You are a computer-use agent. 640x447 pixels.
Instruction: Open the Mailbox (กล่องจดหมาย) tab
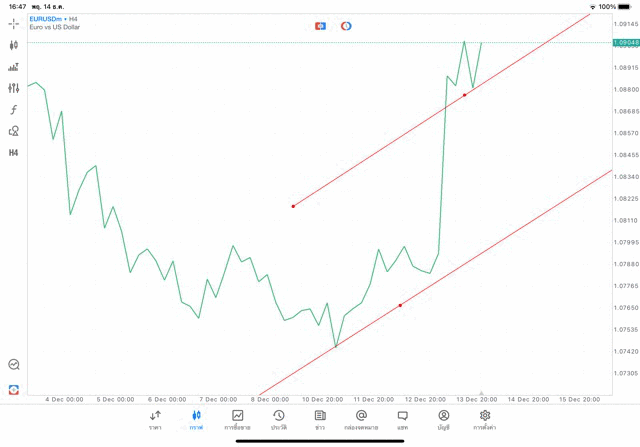tap(361, 419)
